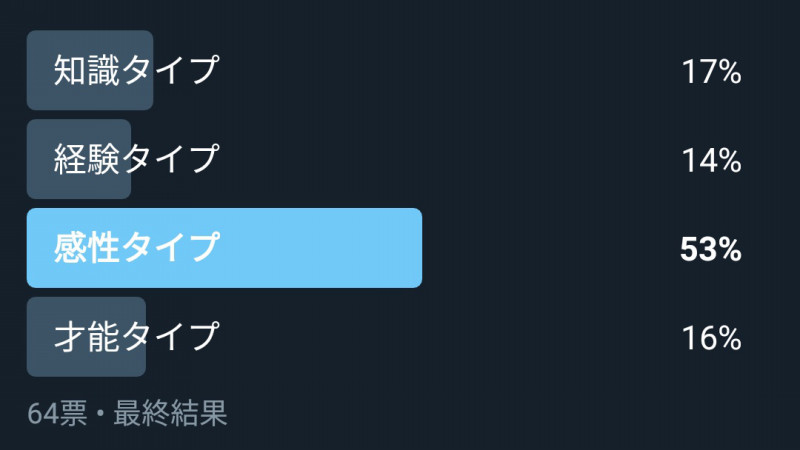The width and height of the screenshot is (800, 450).
Task: Click the 知識 kanji in first option
Action: point(87,70)
